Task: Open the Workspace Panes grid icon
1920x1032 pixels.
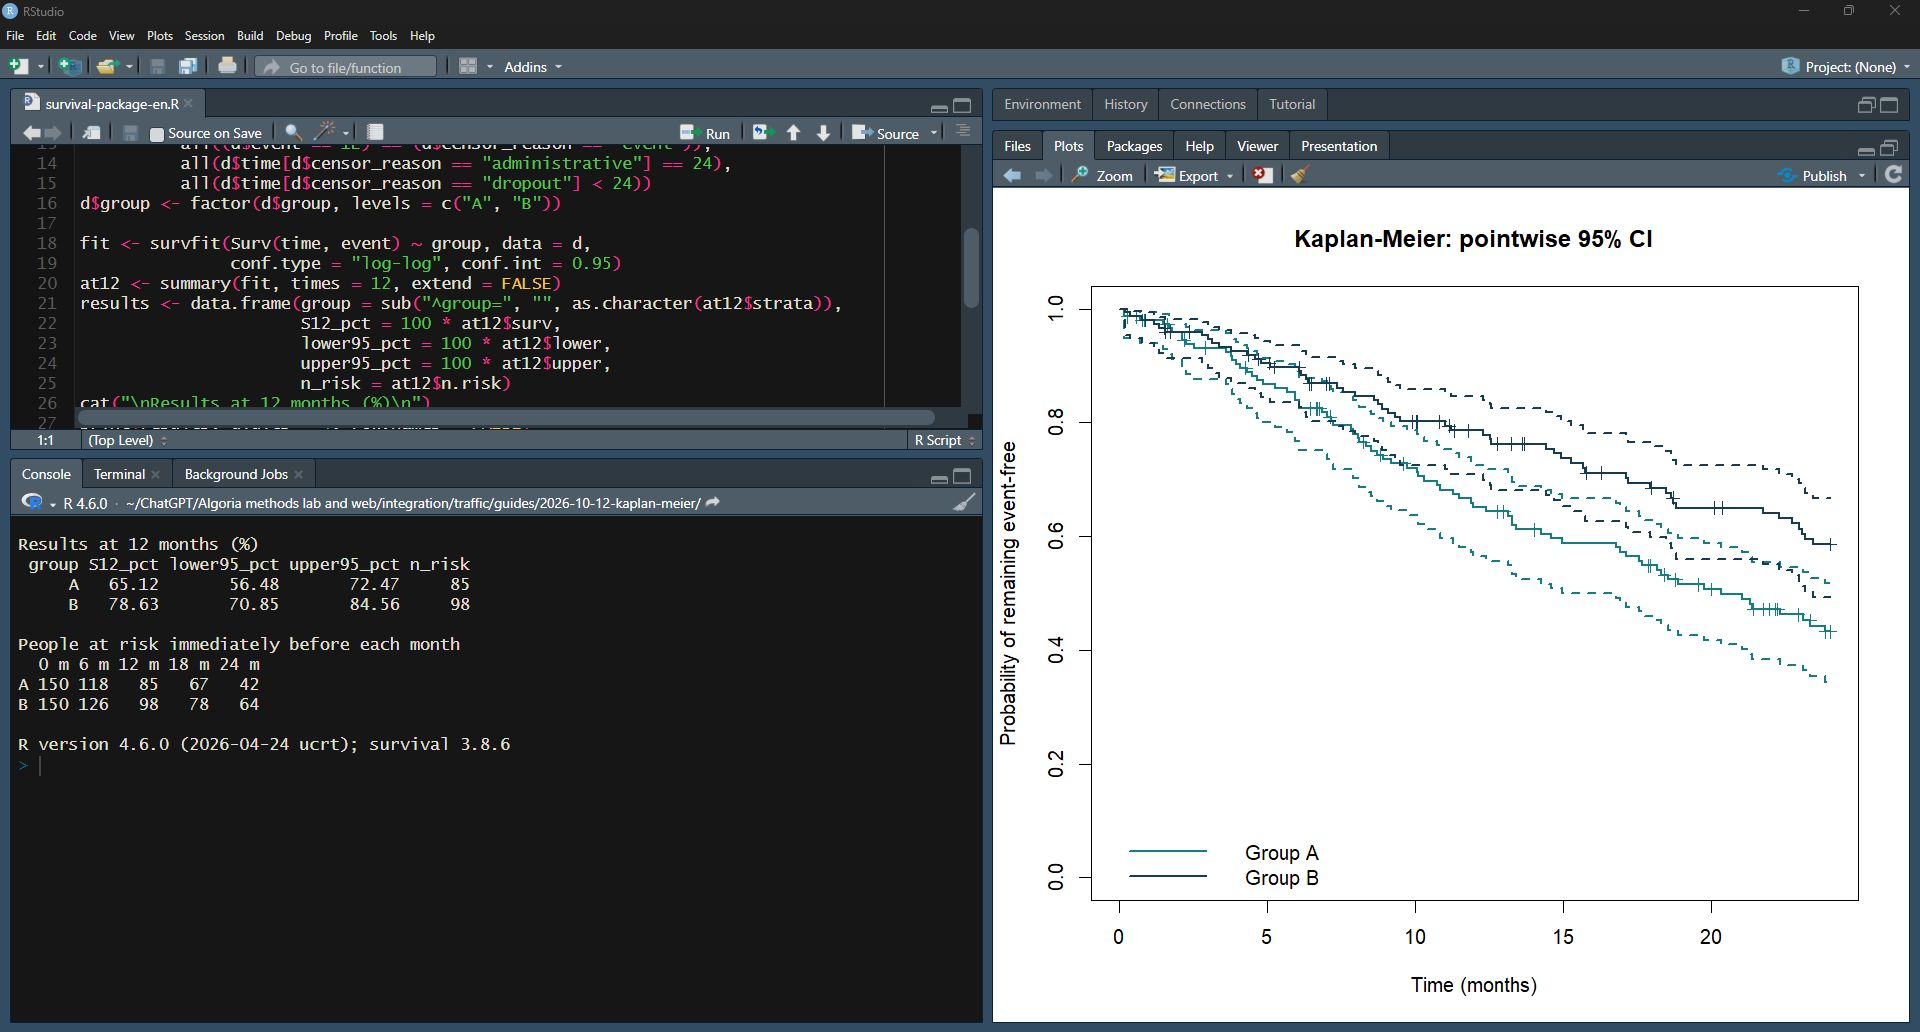Action: 467,66
